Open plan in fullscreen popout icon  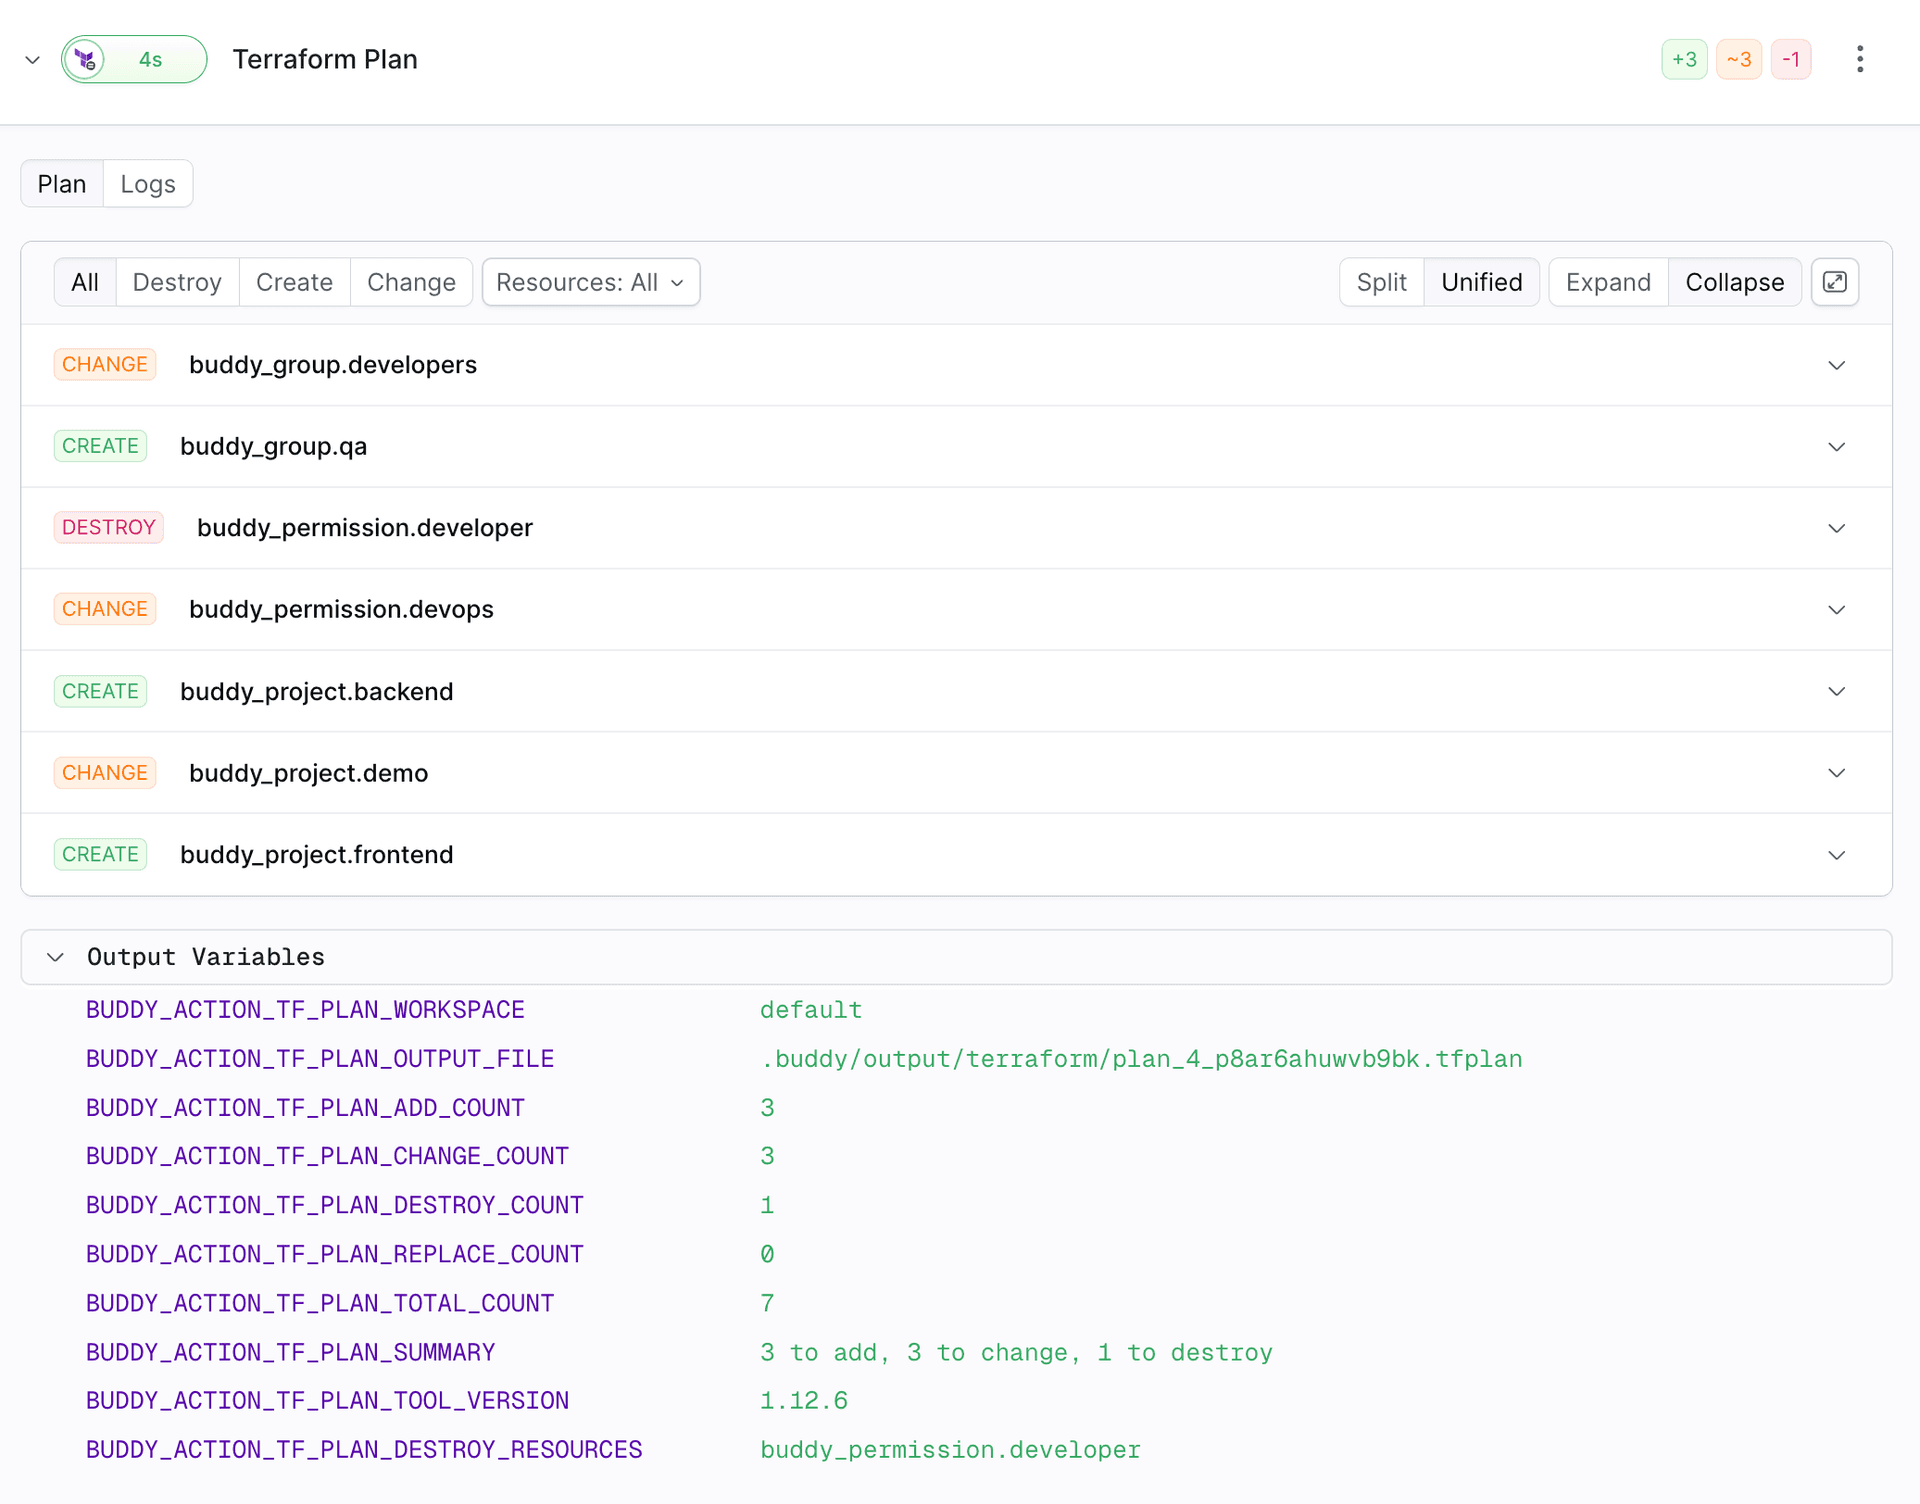pyautogui.click(x=1835, y=282)
